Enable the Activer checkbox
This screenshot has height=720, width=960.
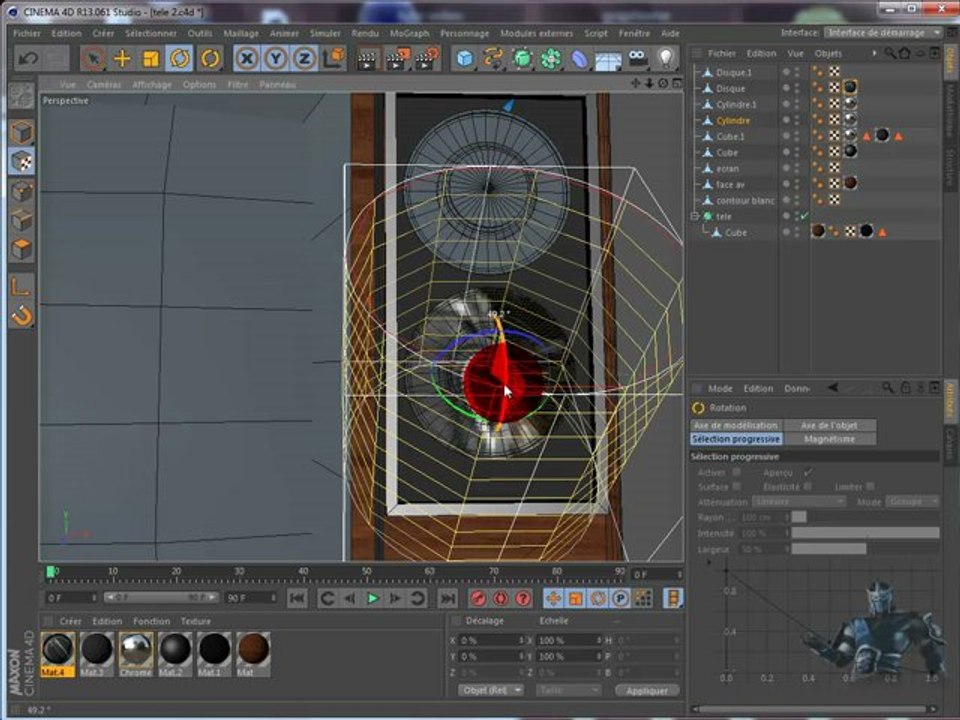(737, 472)
